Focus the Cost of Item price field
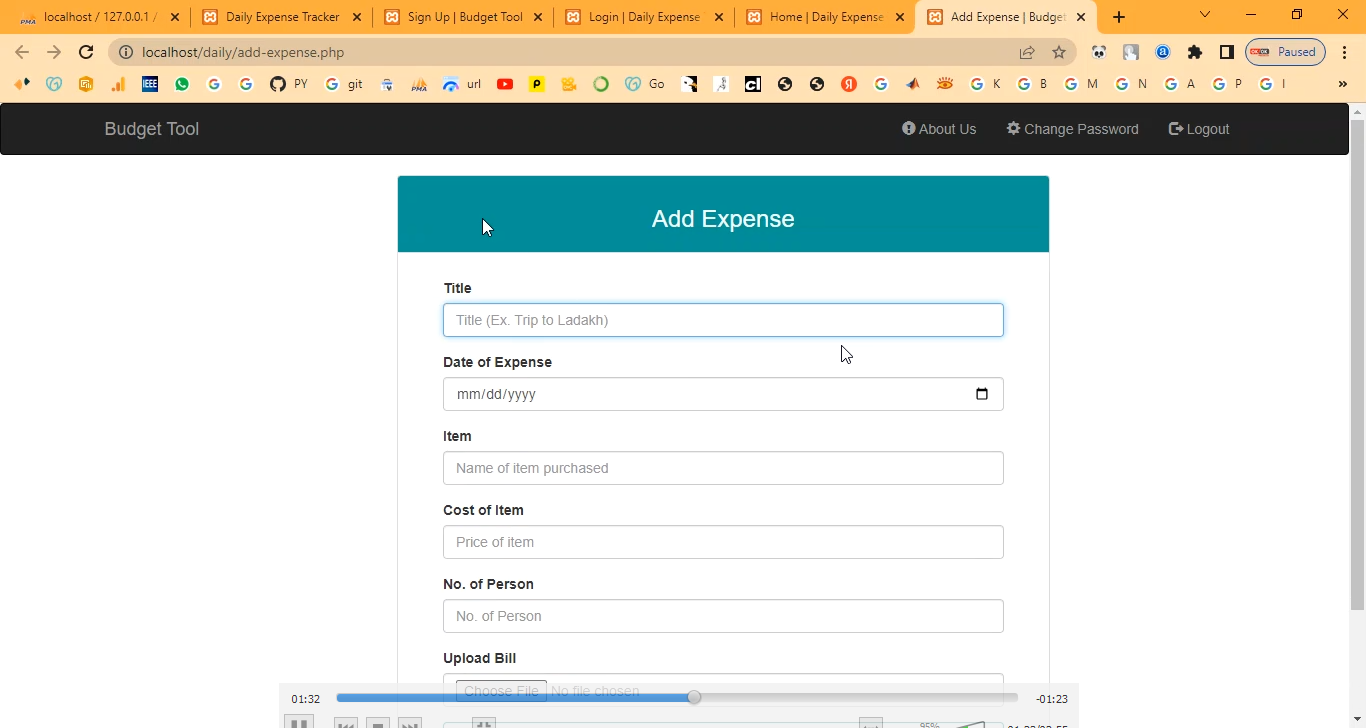Image resolution: width=1366 pixels, height=728 pixels. (723, 542)
